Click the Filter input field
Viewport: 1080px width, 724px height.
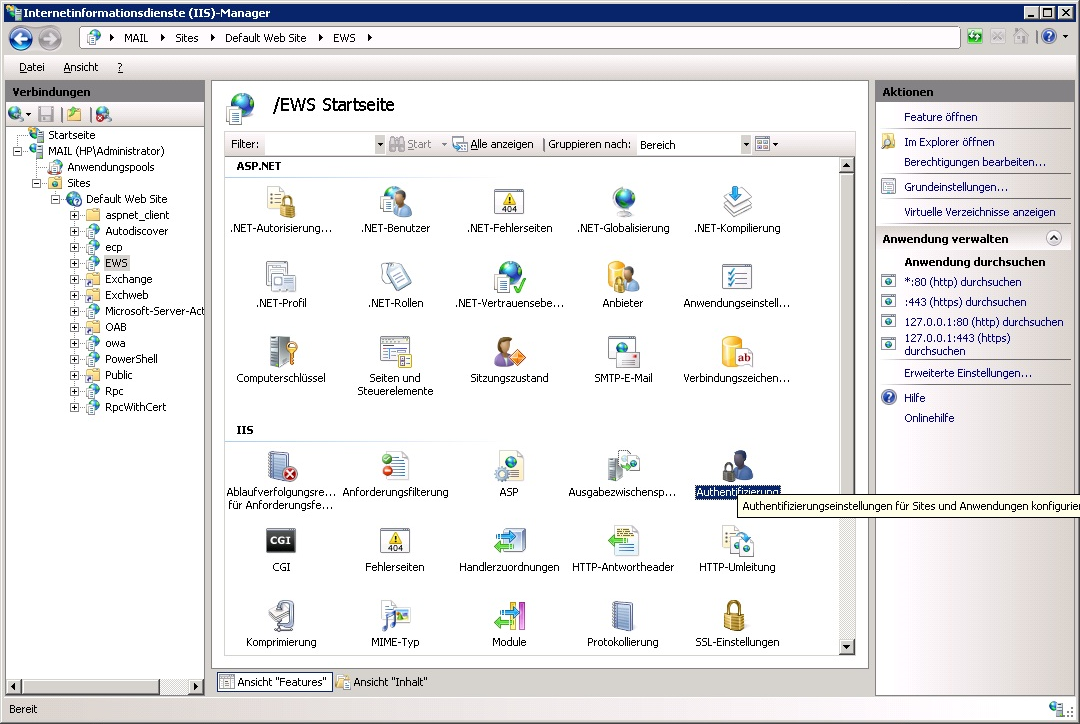pos(310,144)
